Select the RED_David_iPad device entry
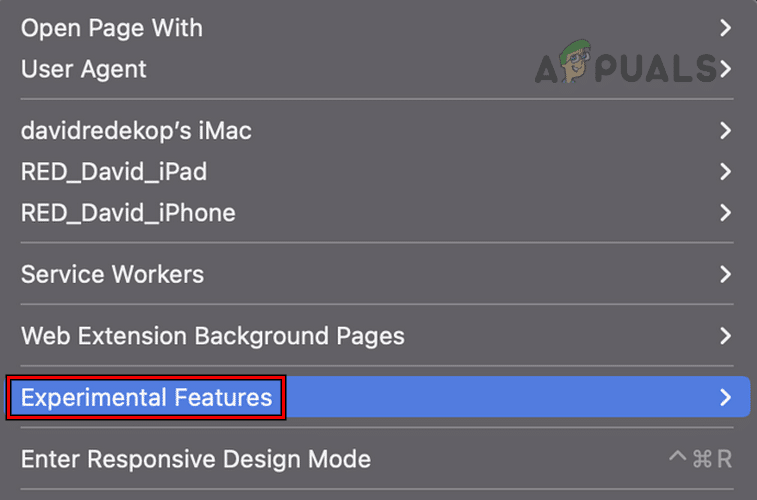Image resolution: width=757 pixels, height=500 pixels. (x=114, y=172)
